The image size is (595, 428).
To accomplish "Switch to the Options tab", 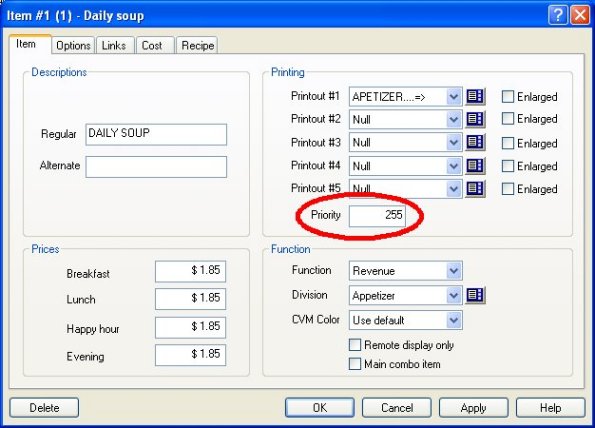I will click(73, 46).
